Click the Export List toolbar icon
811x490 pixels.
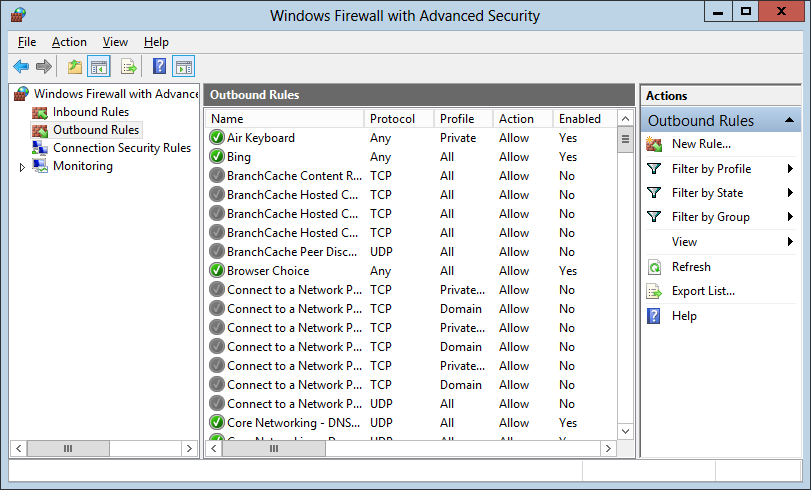[x=128, y=67]
